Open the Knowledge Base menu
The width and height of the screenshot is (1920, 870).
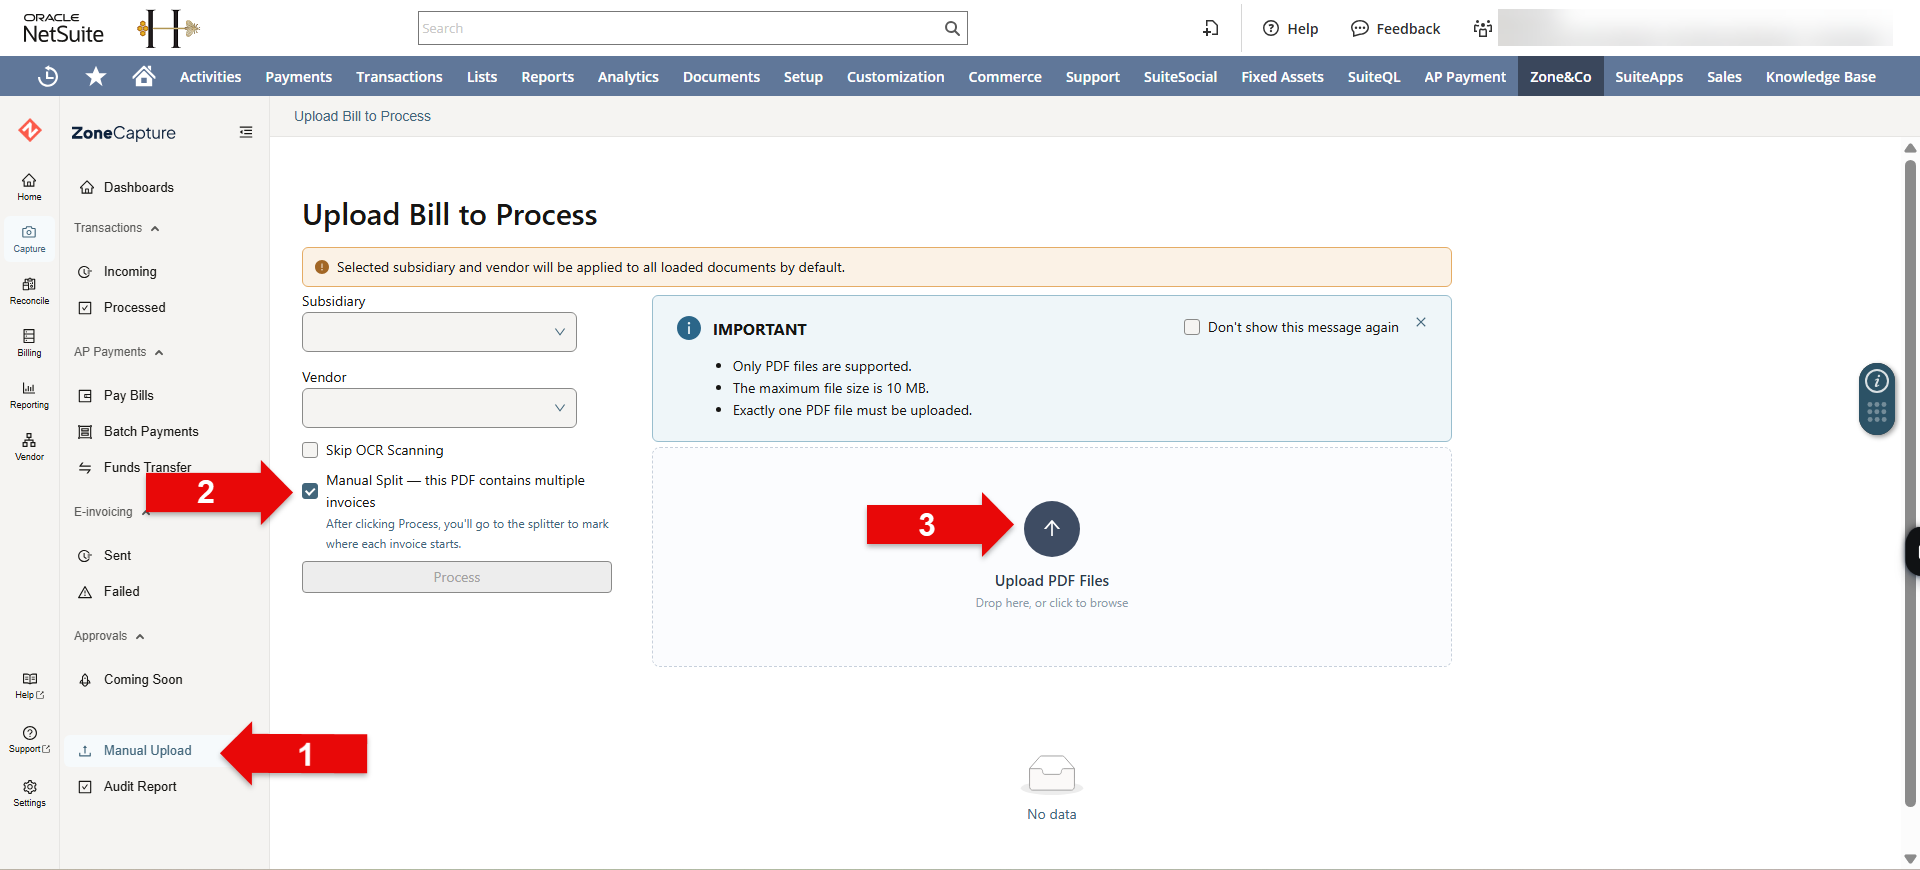pyautogui.click(x=1820, y=76)
